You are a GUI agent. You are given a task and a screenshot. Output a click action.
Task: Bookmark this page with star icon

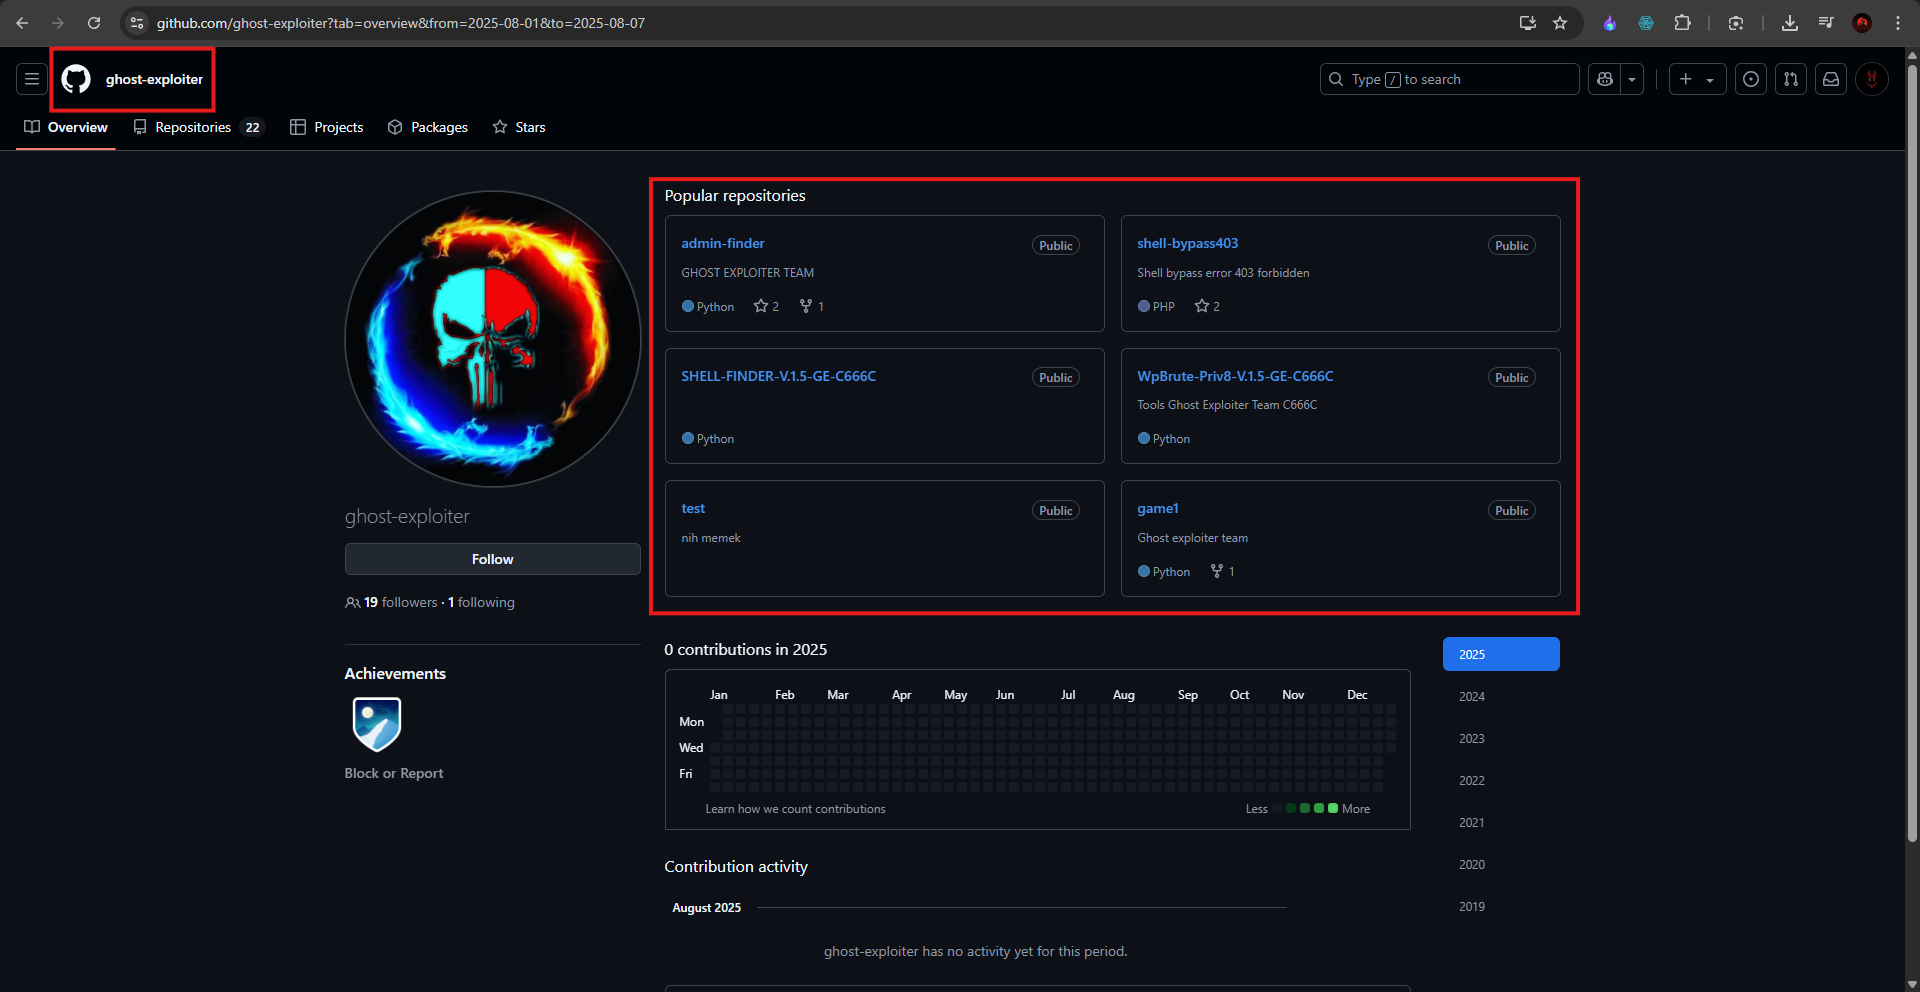point(1560,23)
